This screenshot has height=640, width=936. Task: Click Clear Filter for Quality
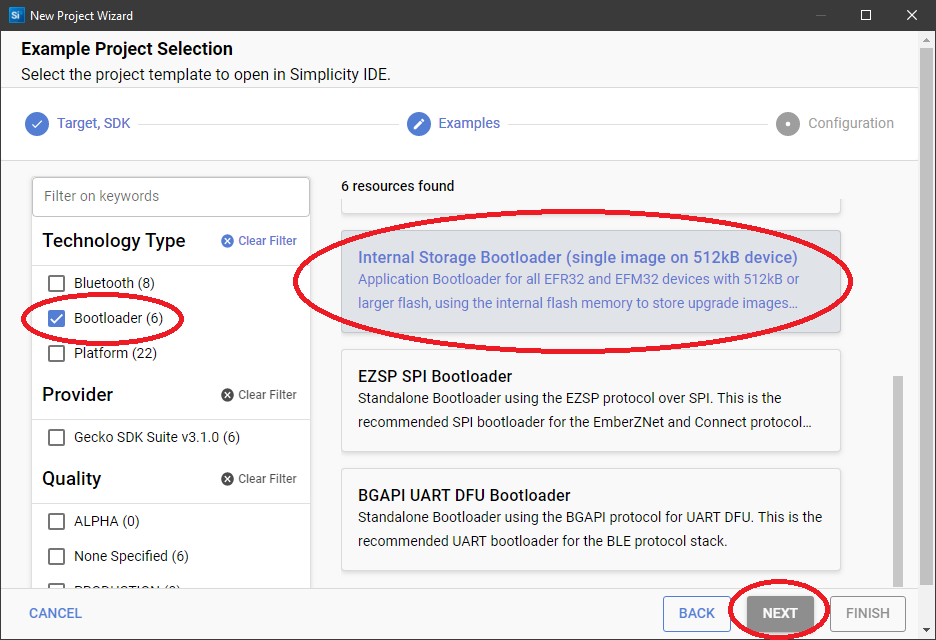pos(259,479)
